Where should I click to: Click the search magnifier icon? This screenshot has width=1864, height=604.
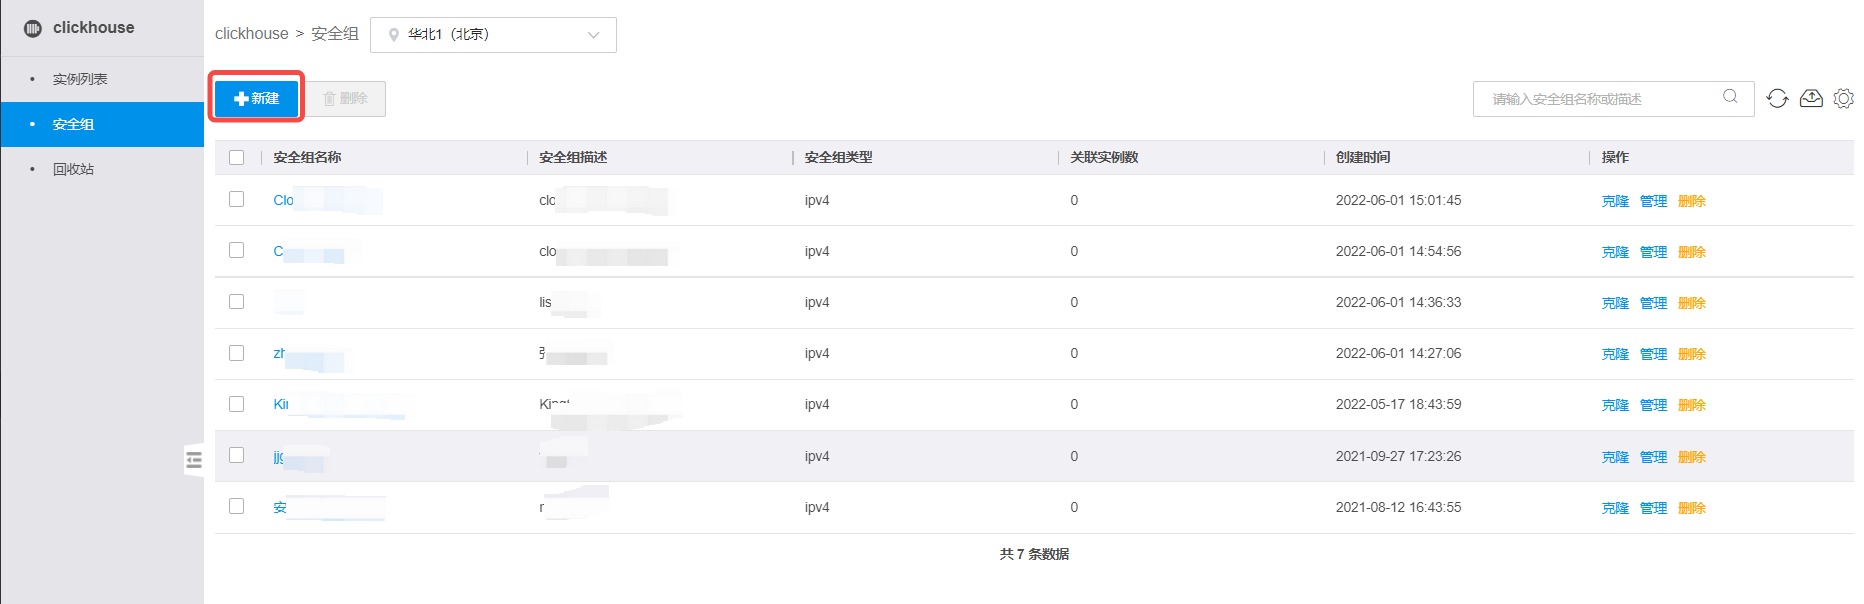click(1730, 97)
